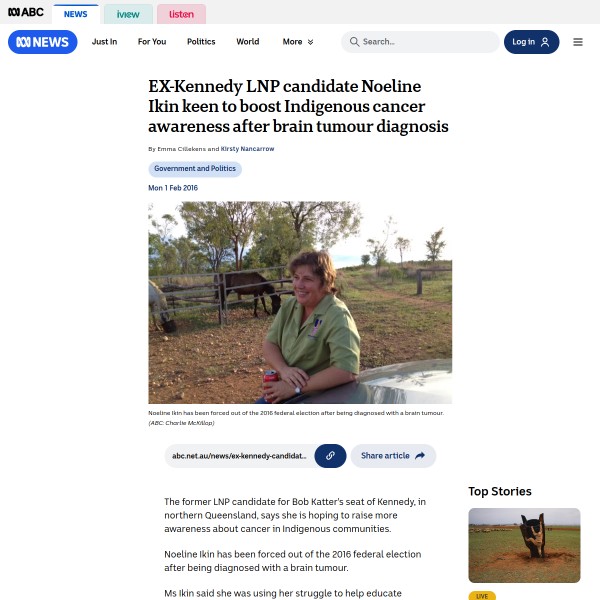The width and height of the screenshot is (600, 600).
Task: Click the Government and Politics topic tag
Action: [195, 169]
